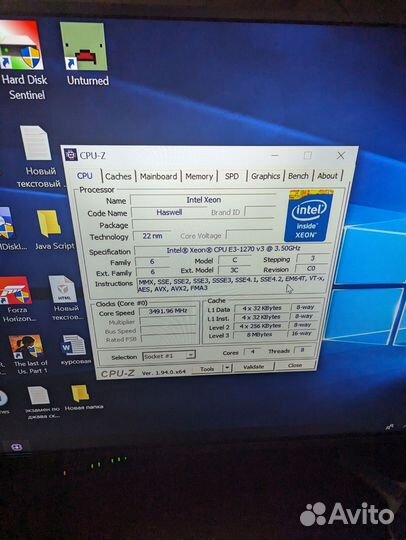This screenshot has width=406, height=540.
Task: Select The Last of Us Part 1 shortcut
Action: pyautogui.click(x=29, y=354)
